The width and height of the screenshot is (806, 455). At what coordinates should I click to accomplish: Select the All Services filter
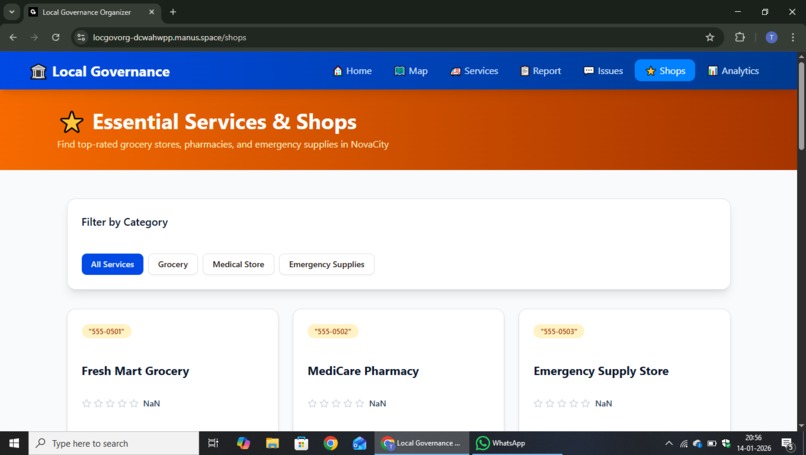pos(112,264)
